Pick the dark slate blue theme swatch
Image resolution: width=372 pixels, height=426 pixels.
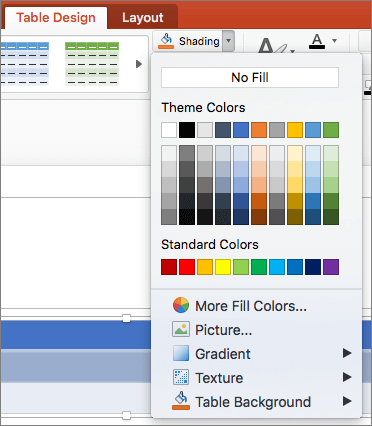coord(223,130)
